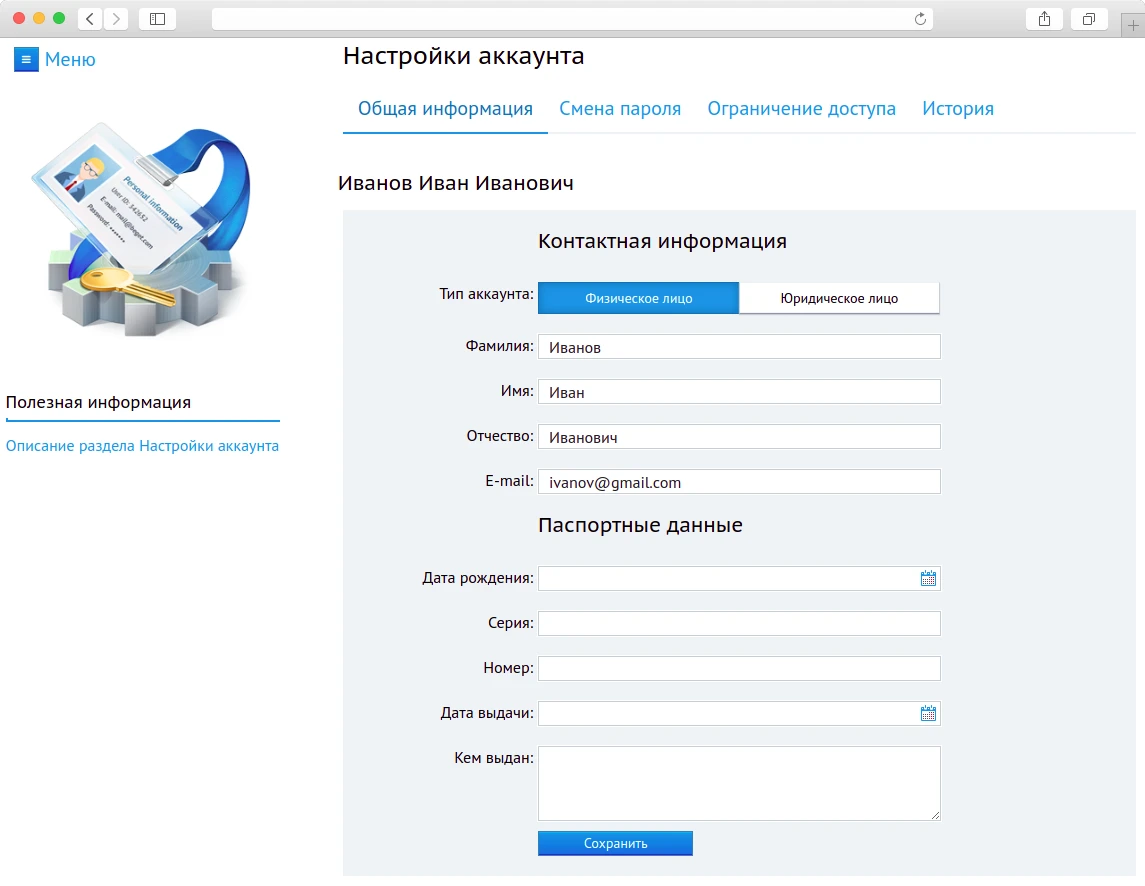Image resolution: width=1145 pixels, height=886 pixels.
Task: Click the Сохранить button
Action: (615, 843)
